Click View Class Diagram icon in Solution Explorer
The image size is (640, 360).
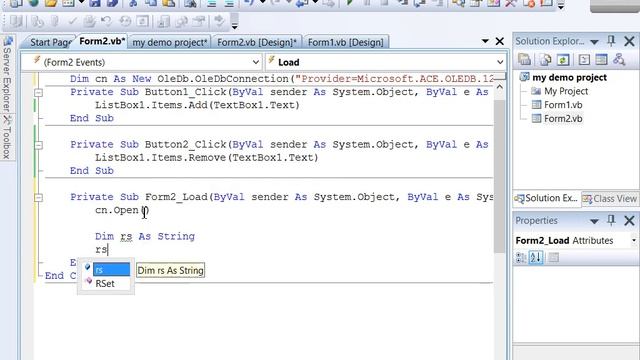point(619,60)
